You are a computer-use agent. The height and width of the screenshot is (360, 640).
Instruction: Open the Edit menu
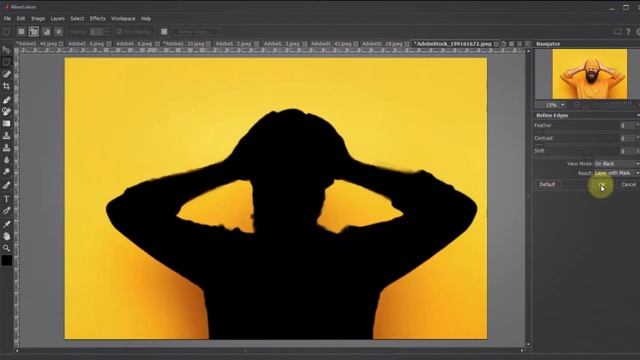(21, 18)
